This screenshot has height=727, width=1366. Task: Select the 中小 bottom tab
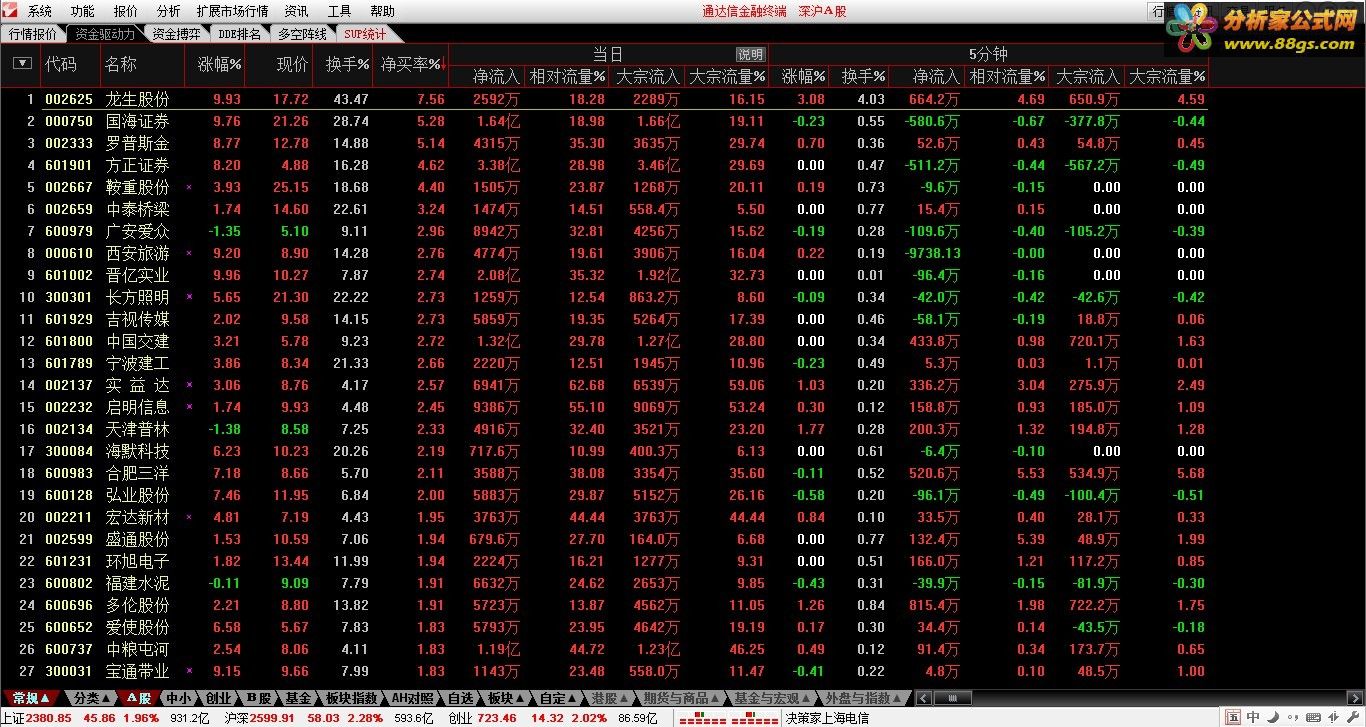[x=178, y=698]
